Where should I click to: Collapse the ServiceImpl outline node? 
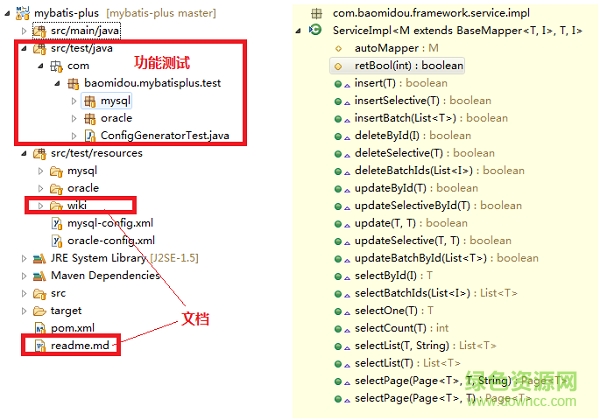click(x=298, y=31)
